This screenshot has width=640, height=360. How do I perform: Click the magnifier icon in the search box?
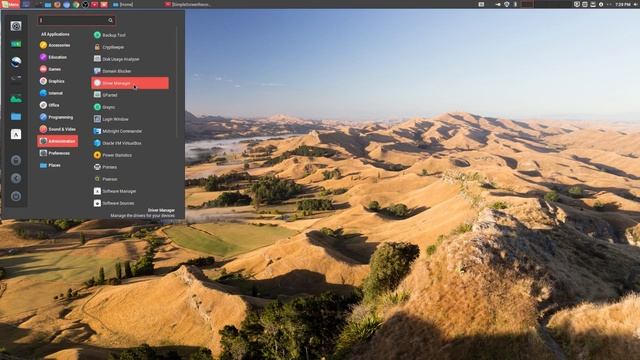click(x=110, y=20)
